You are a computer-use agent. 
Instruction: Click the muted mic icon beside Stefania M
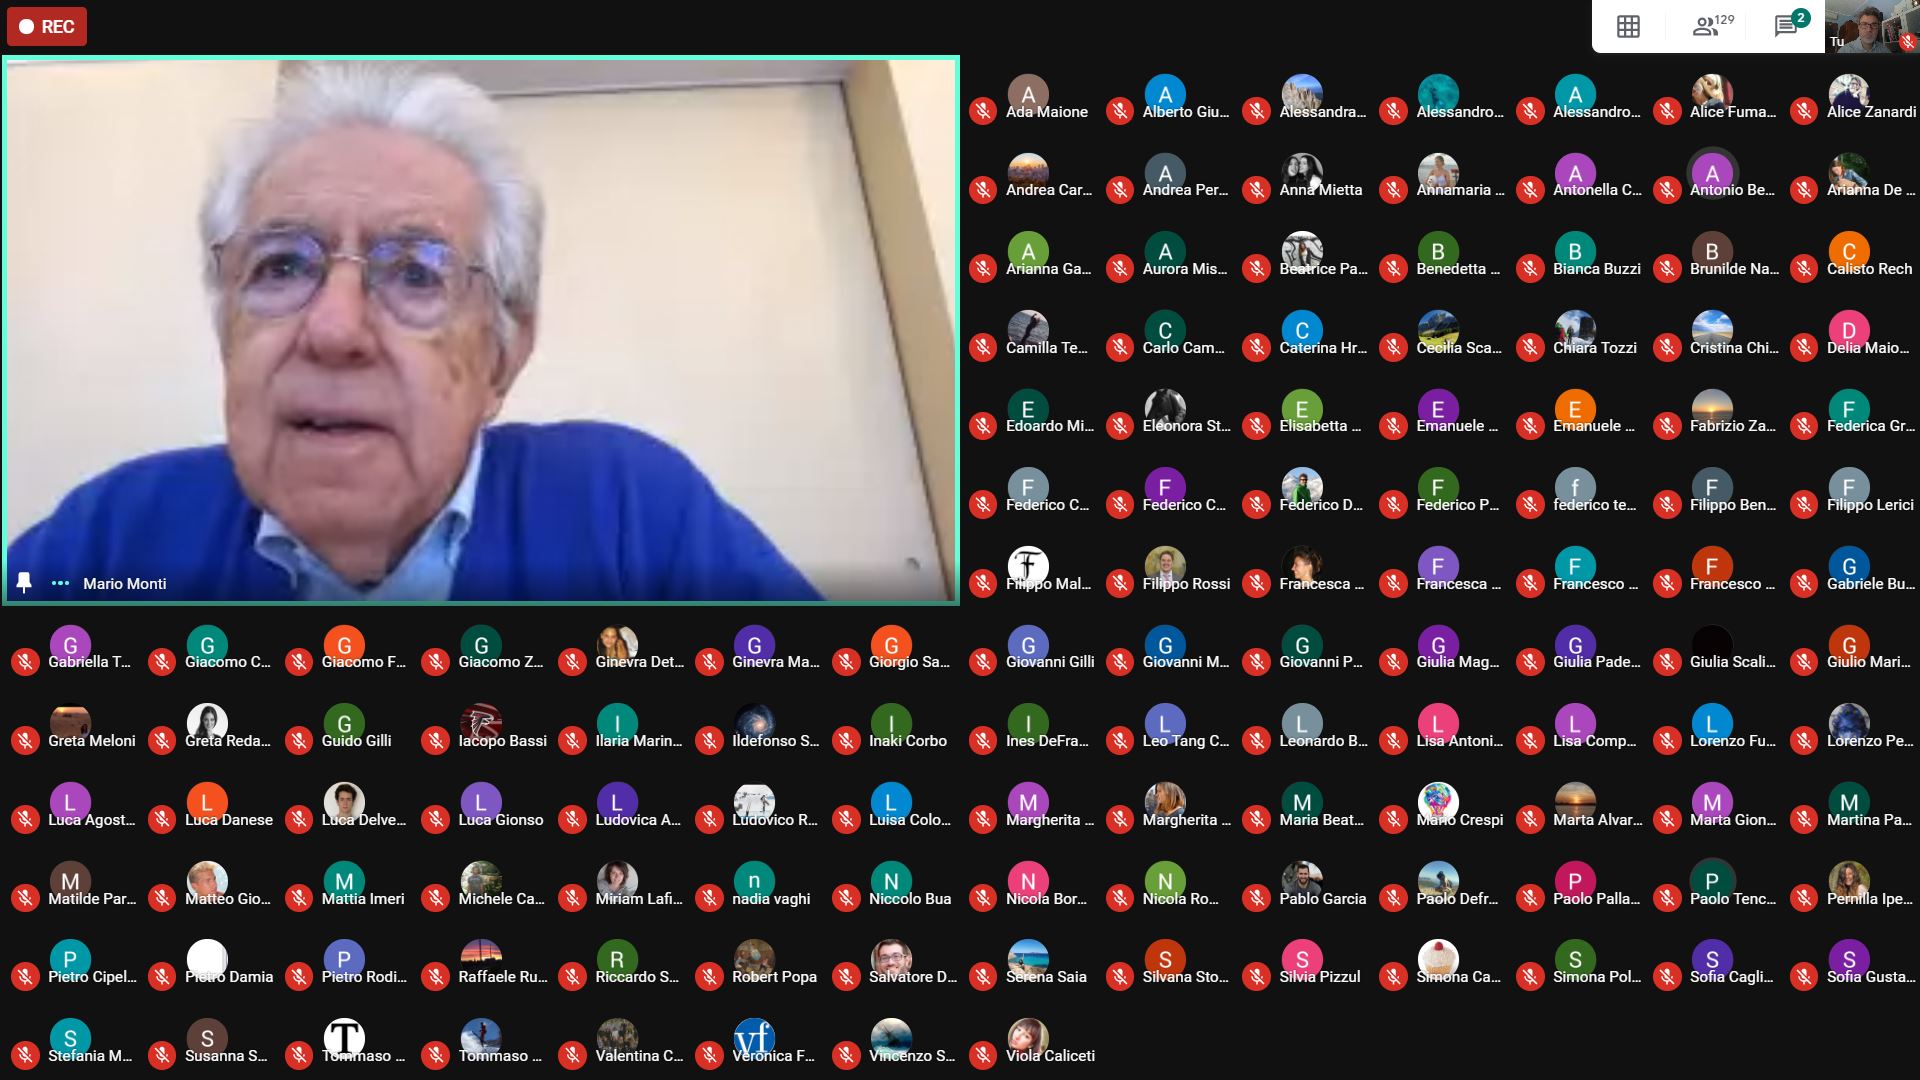pos(25,1056)
